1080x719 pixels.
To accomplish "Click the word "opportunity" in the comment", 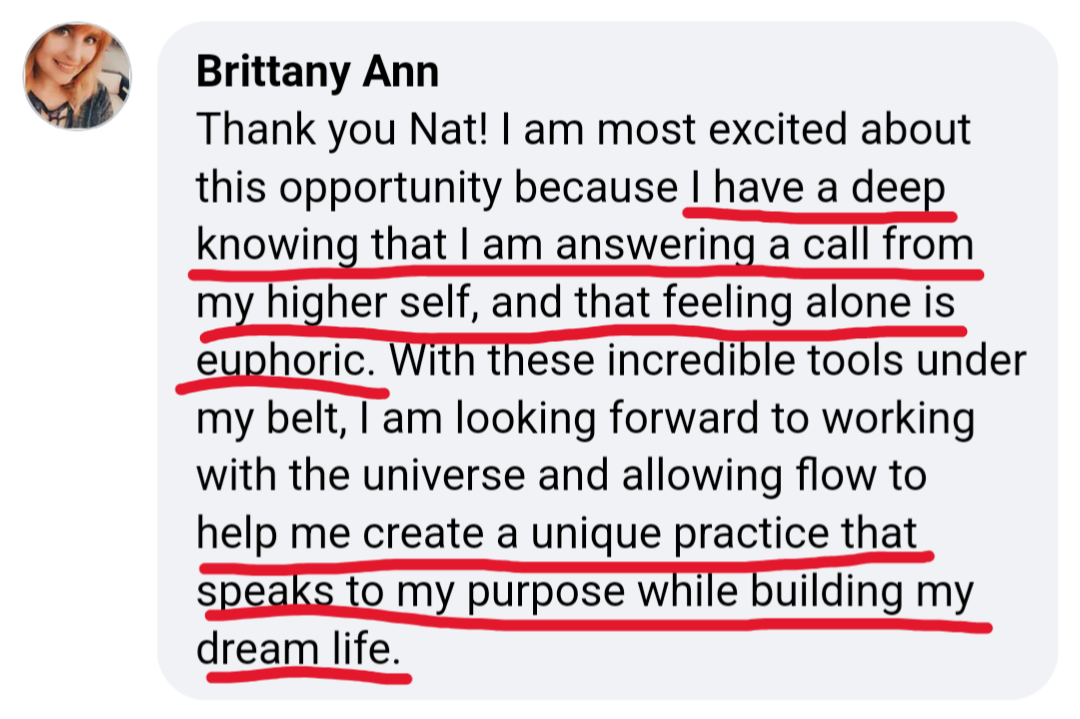I will (x=390, y=189).
